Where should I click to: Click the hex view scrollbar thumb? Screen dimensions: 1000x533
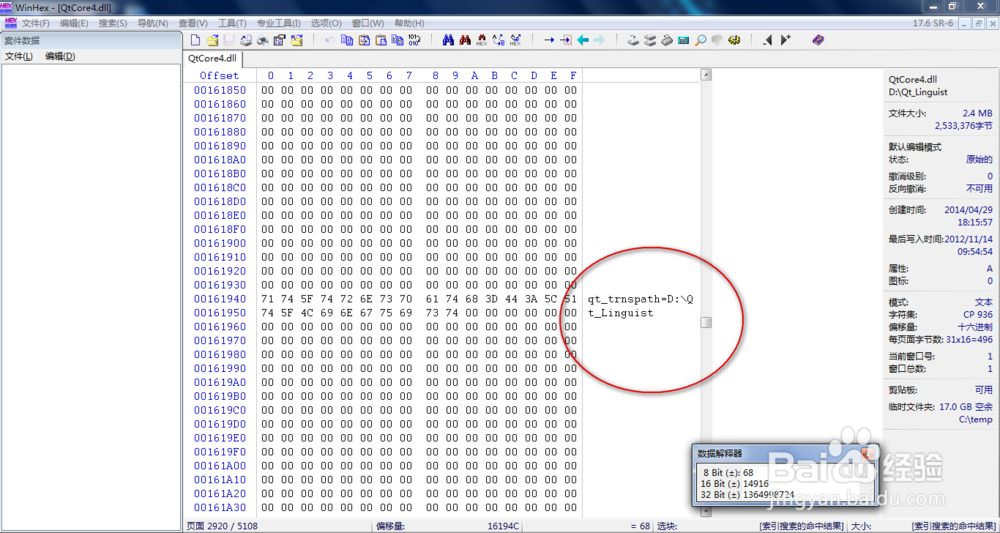[706, 323]
